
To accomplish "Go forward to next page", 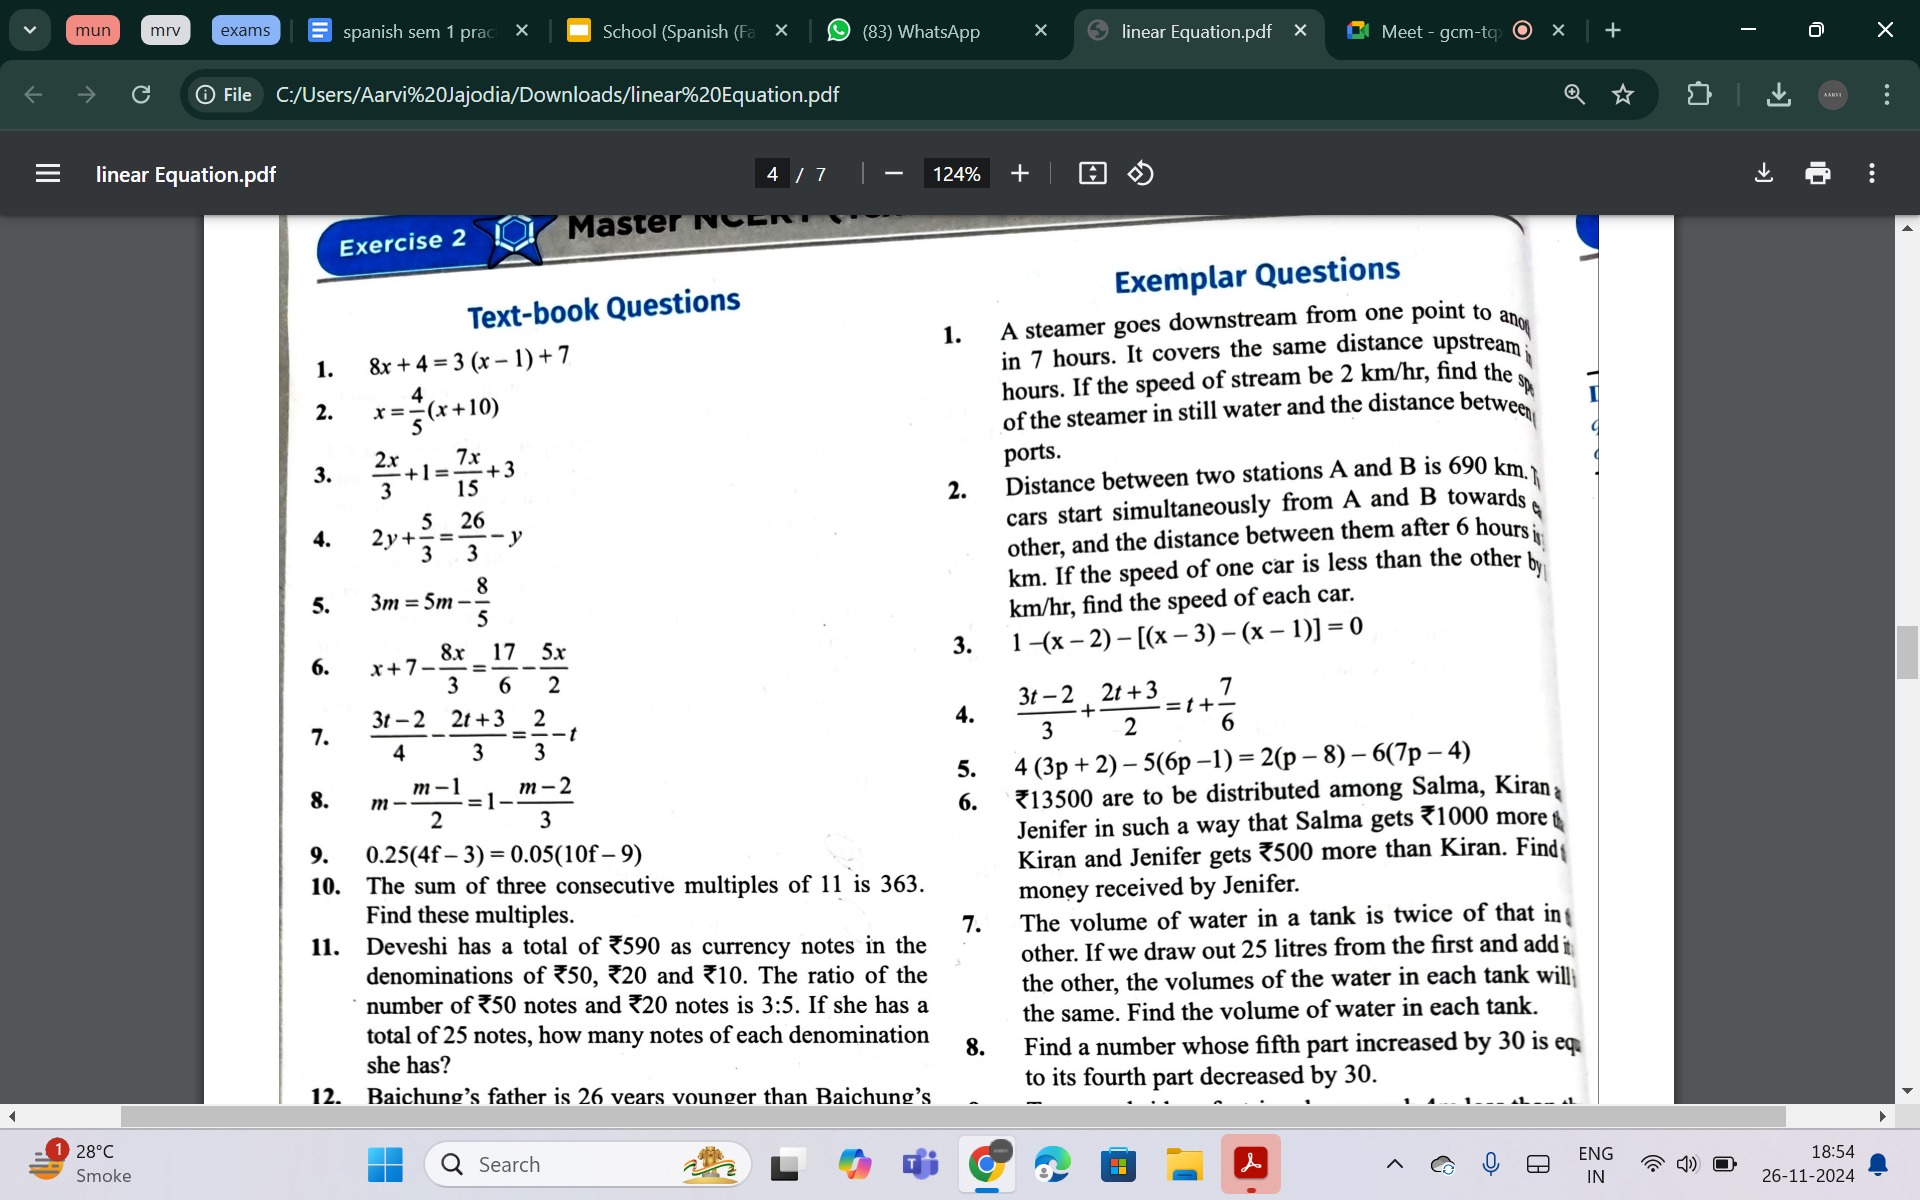I will click(x=87, y=94).
